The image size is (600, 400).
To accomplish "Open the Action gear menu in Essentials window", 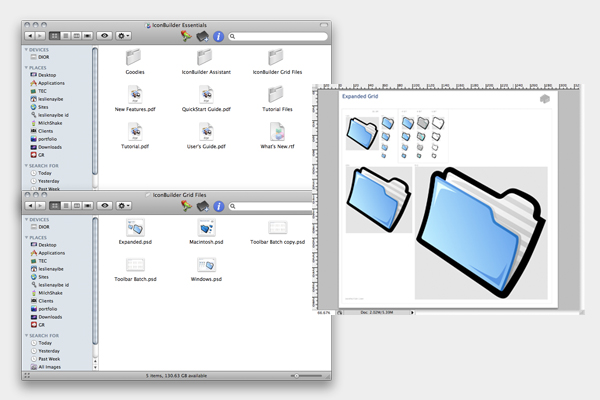I will point(124,36).
